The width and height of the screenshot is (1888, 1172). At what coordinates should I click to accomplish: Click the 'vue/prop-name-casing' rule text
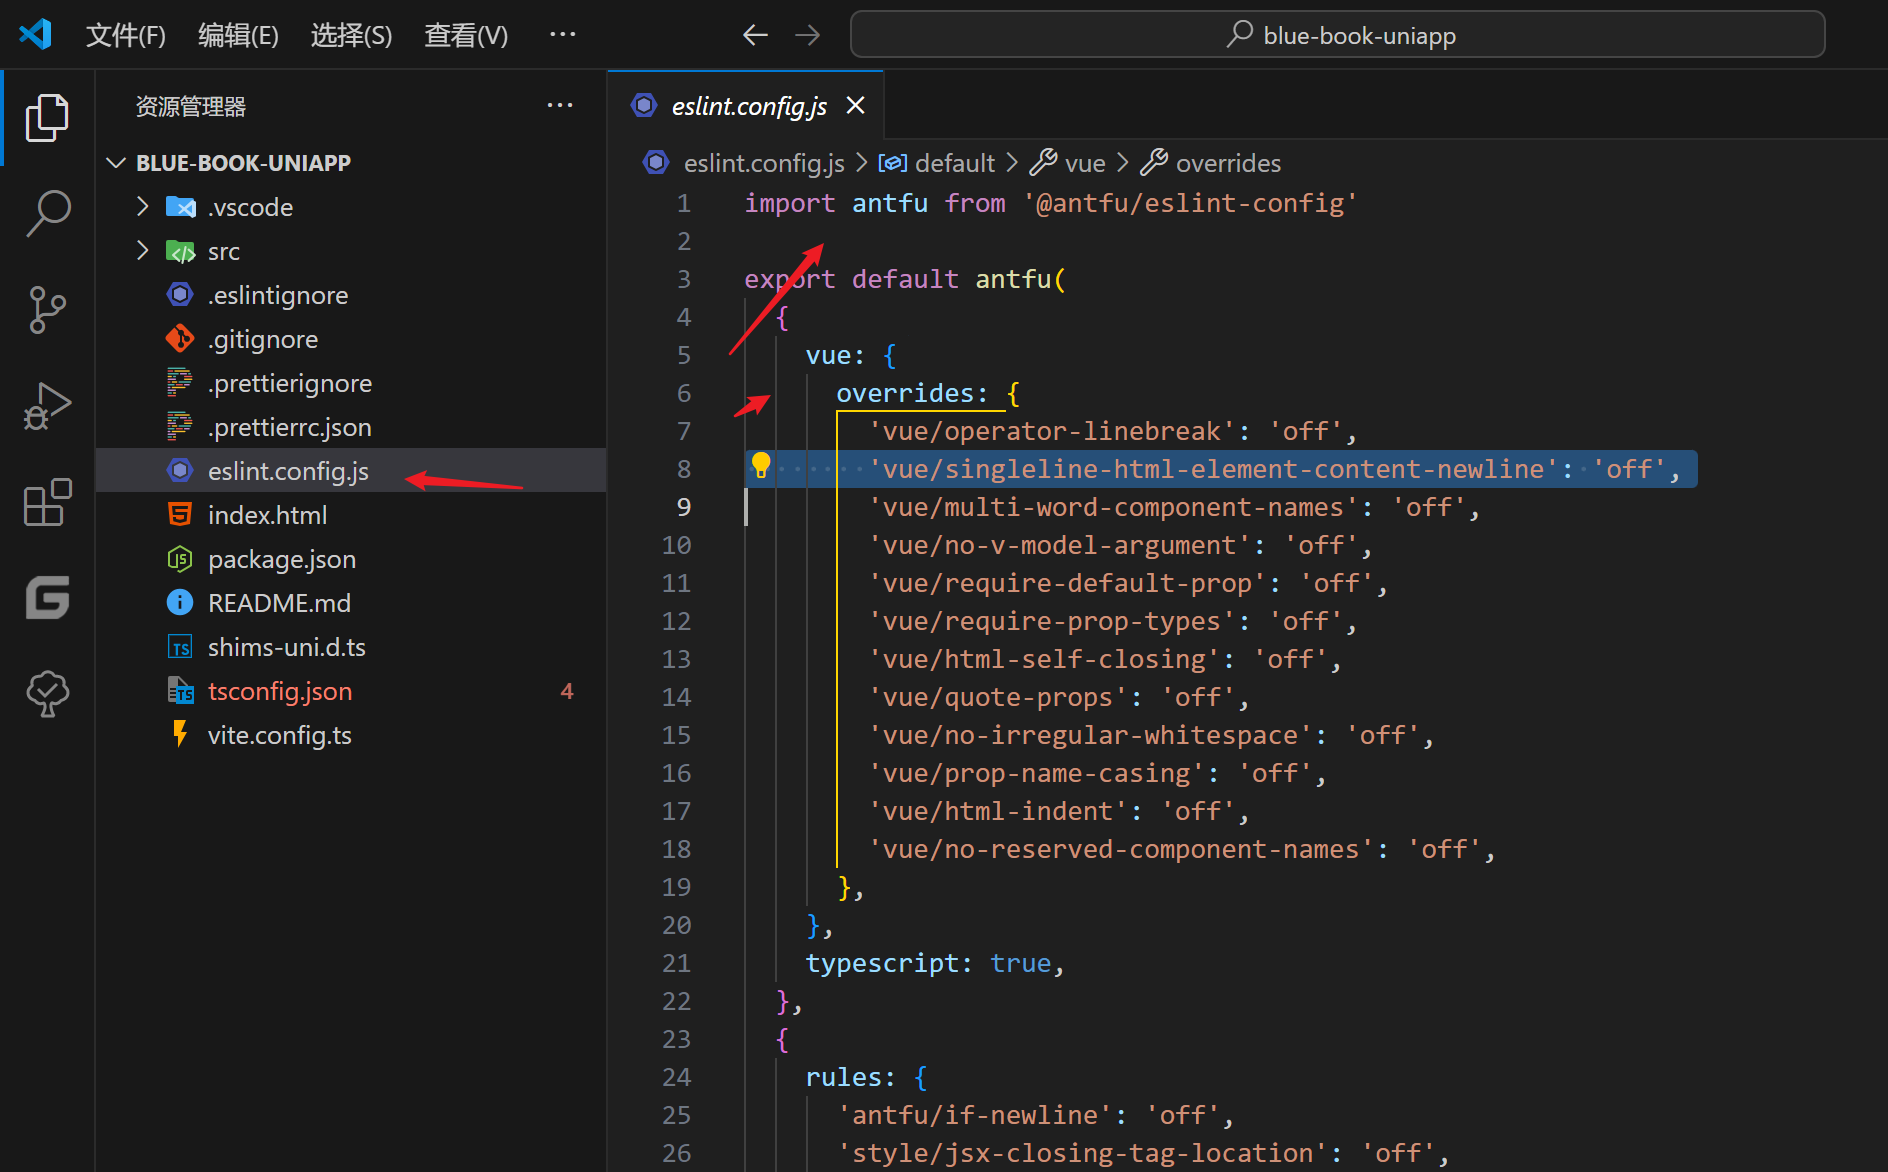(1036, 773)
